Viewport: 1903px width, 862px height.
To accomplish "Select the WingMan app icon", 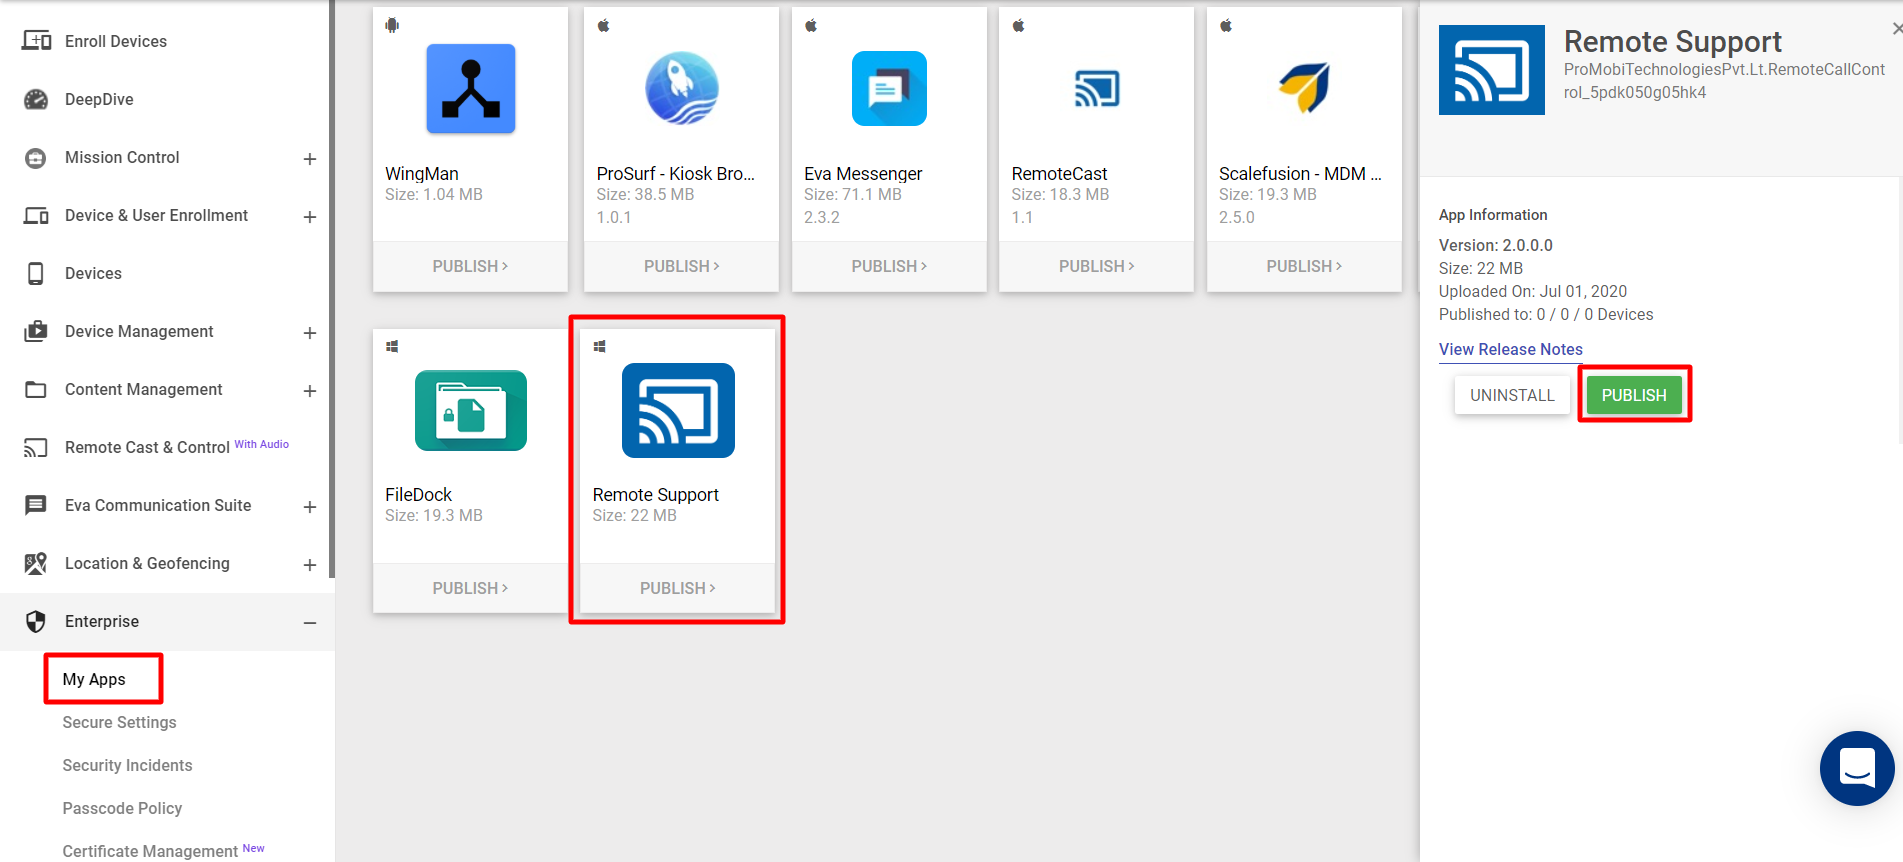I will (471, 89).
